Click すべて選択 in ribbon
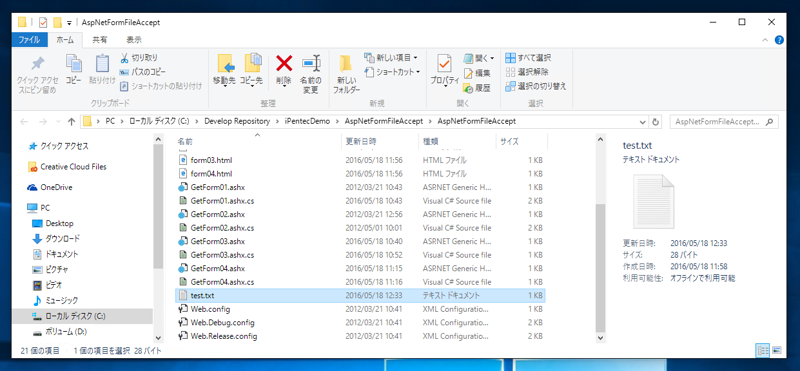The image size is (800, 371). pyautogui.click(x=528, y=58)
